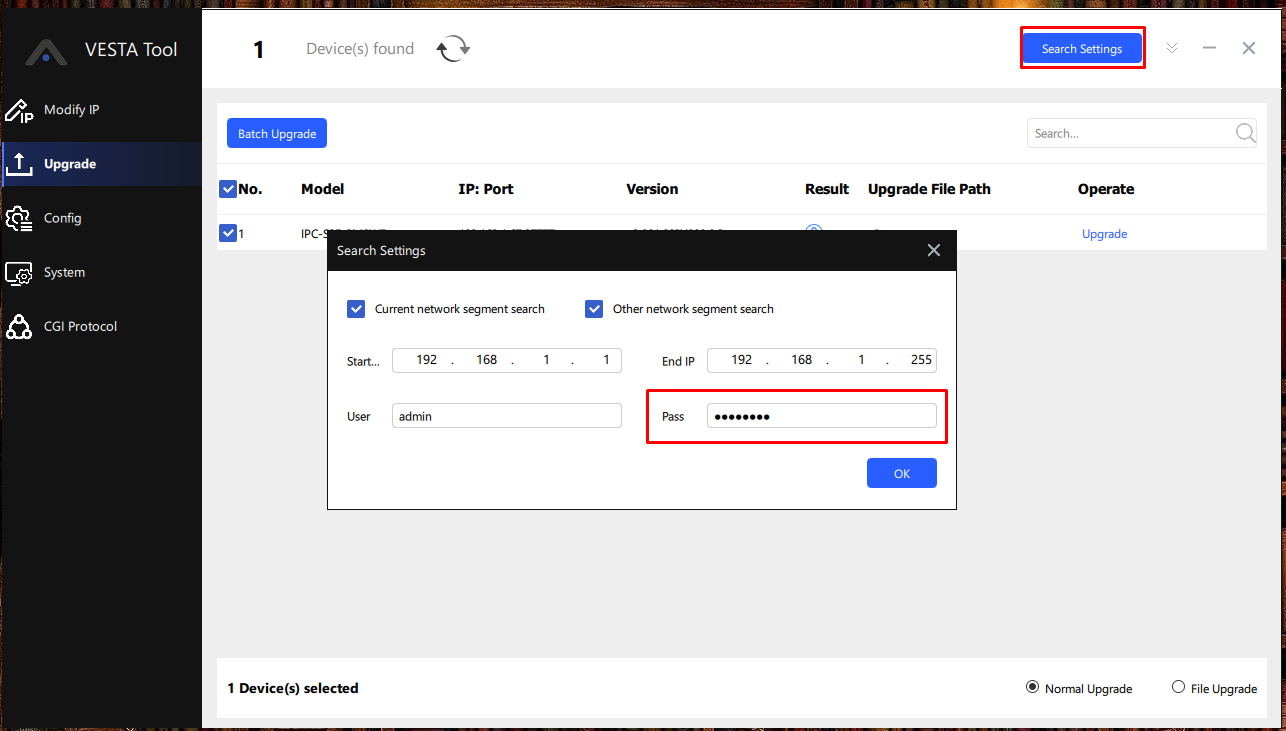Toggle the select-all No. checkbox
Viewport: 1286px width, 731px height.
[227, 189]
